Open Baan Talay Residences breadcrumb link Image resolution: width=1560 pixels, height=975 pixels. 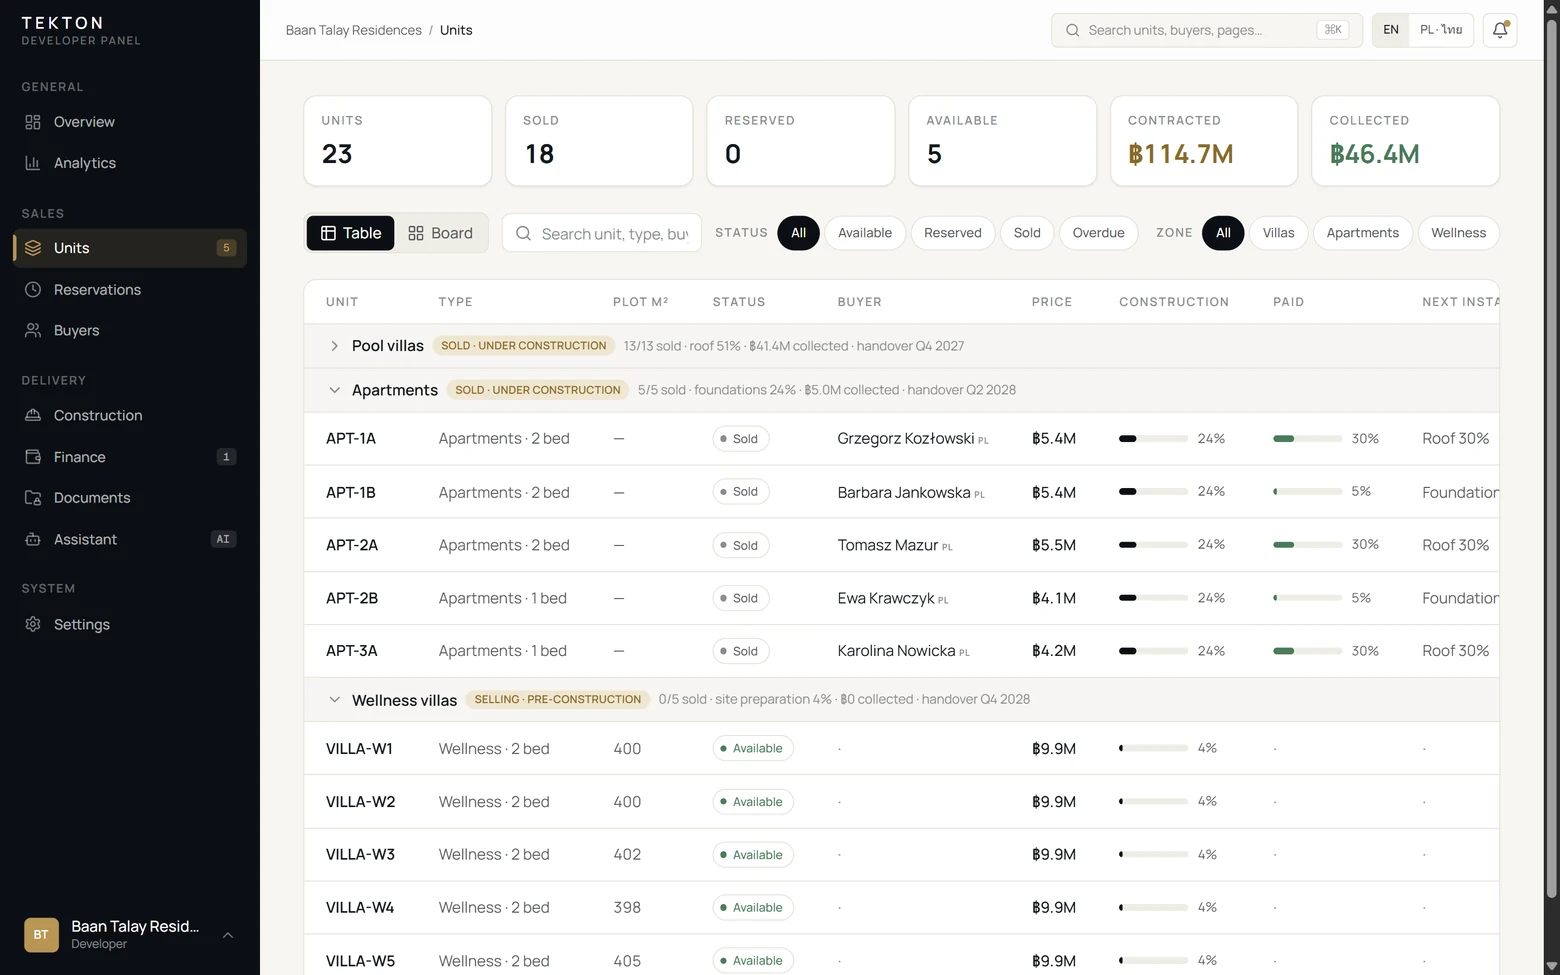coord(354,30)
